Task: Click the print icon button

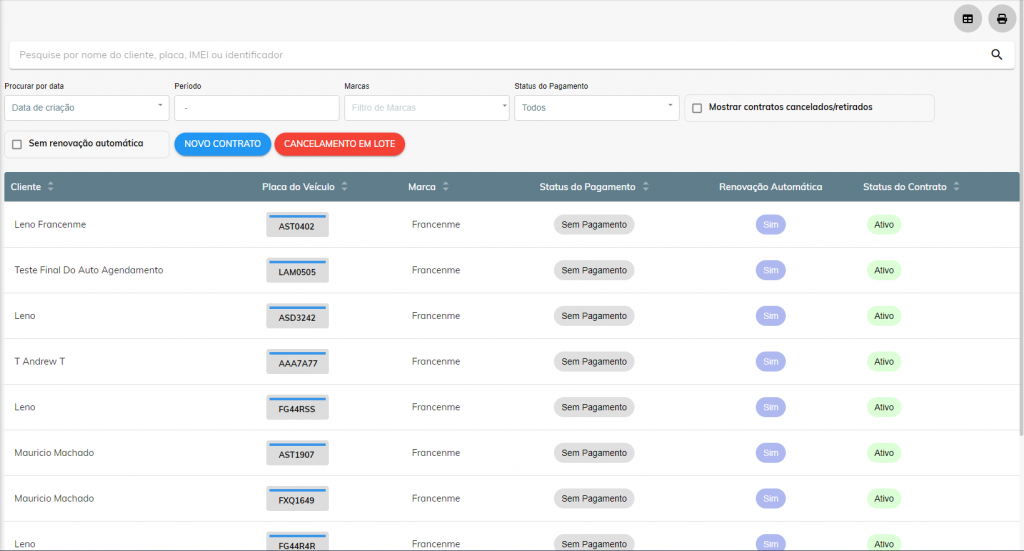Action: click(1002, 19)
